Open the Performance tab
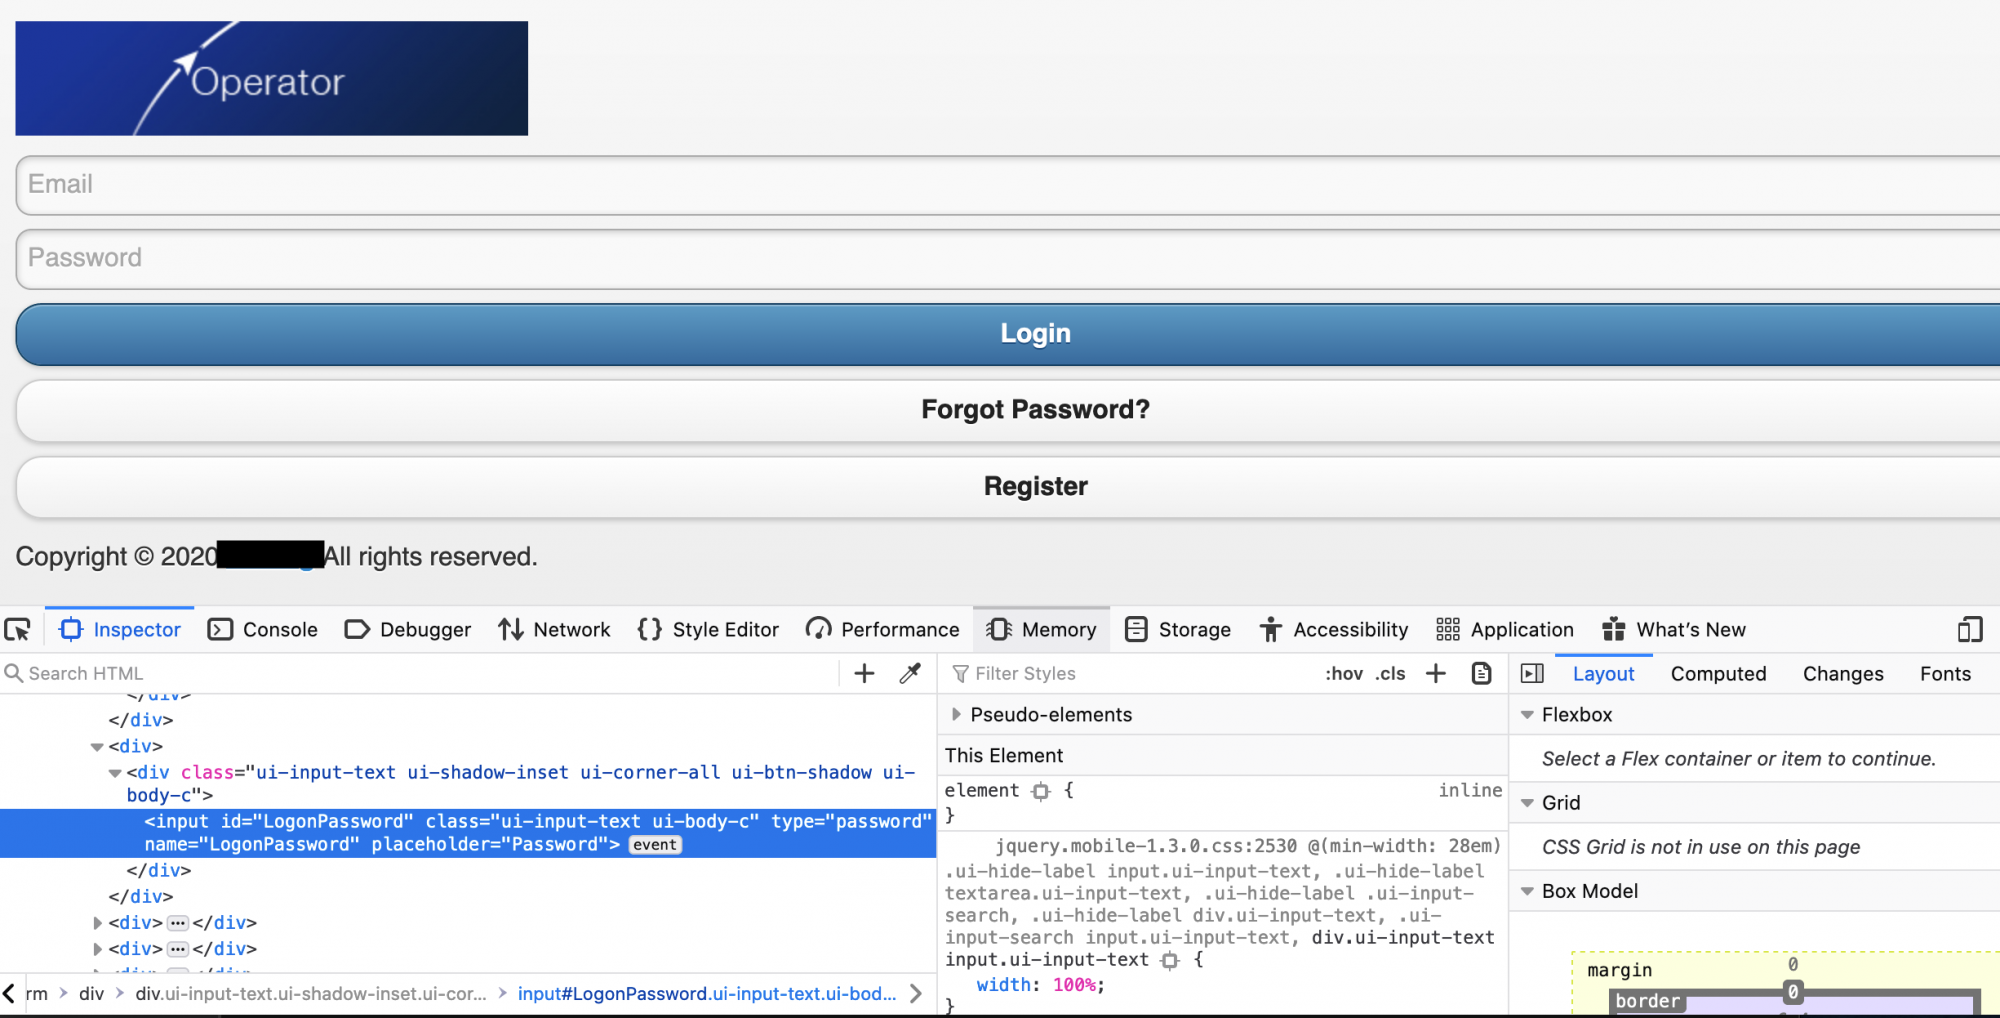This screenshot has height=1018, width=2000. (x=882, y=629)
